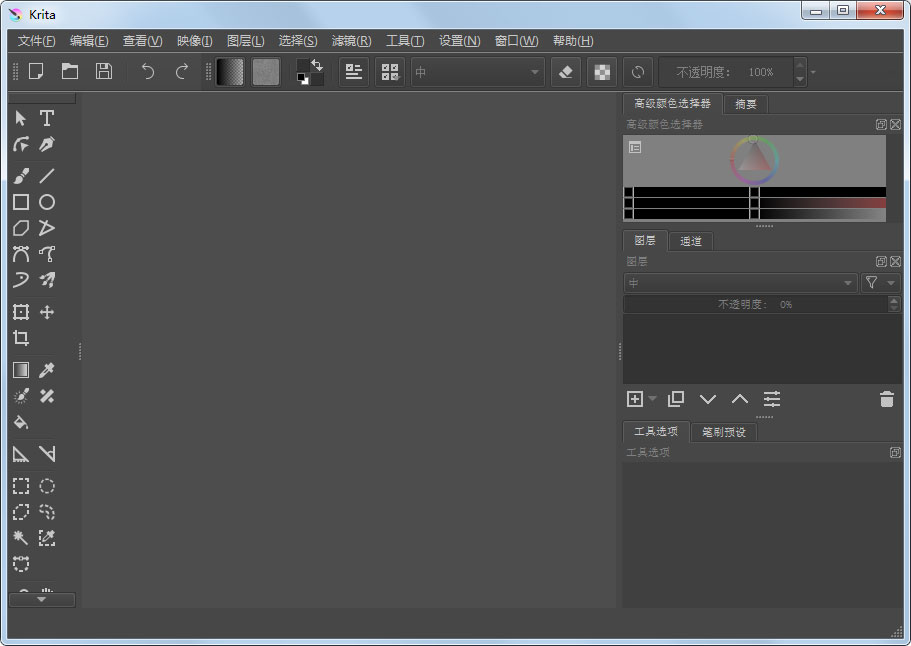
Task: Select the Crop tool
Action: 20,338
